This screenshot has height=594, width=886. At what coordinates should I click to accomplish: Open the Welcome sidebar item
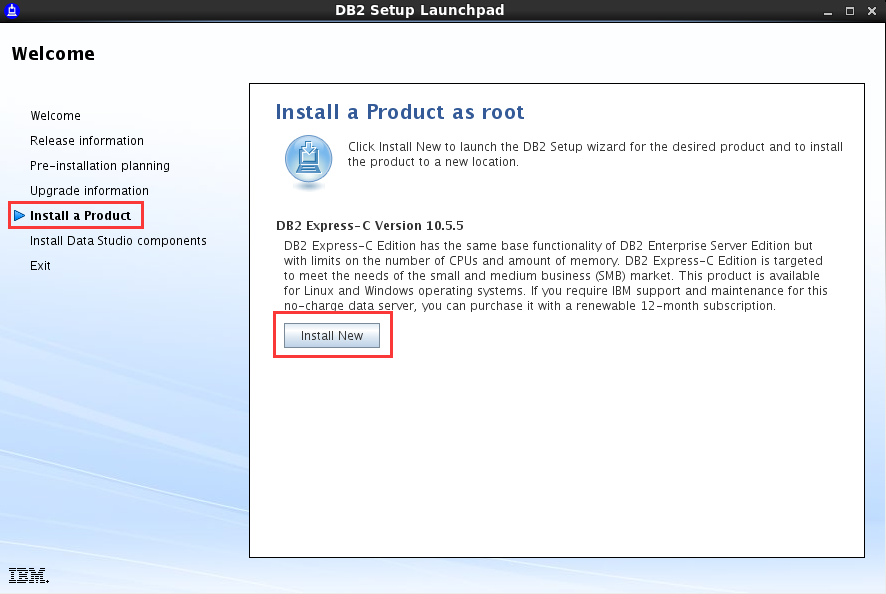pyautogui.click(x=55, y=116)
